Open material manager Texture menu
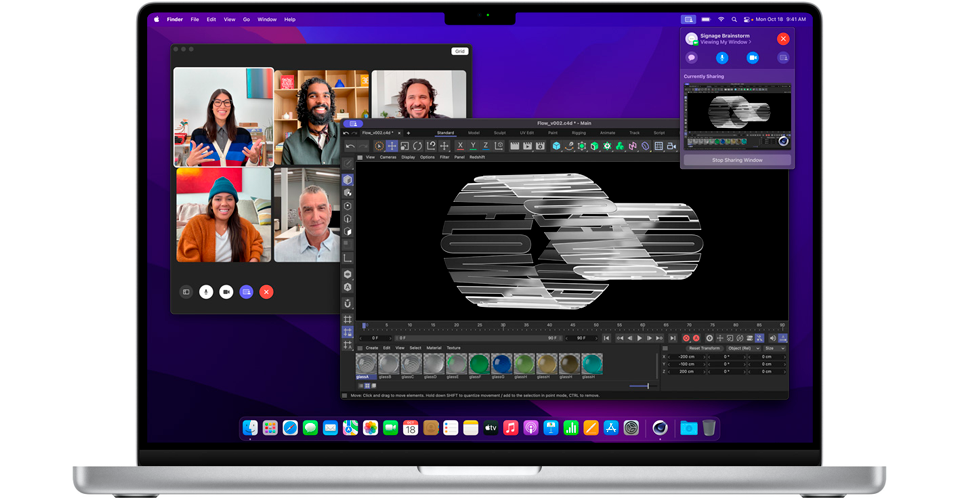This screenshot has height=500, width=960. [x=454, y=348]
